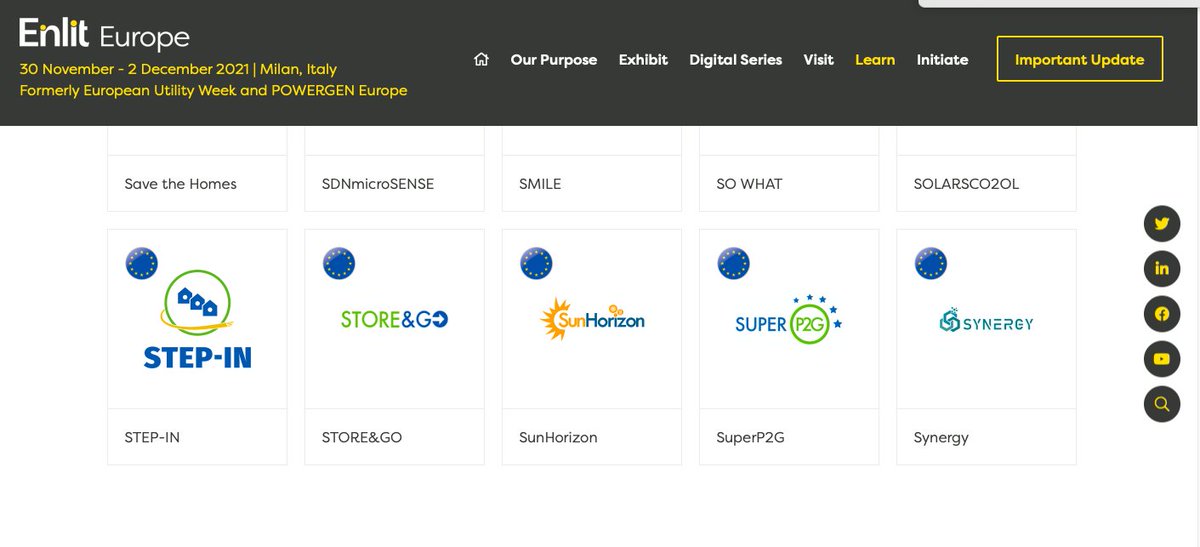Open the SUPER P2G project logo
Image resolution: width=1200 pixels, height=547 pixels.
click(x=789, y=320)
